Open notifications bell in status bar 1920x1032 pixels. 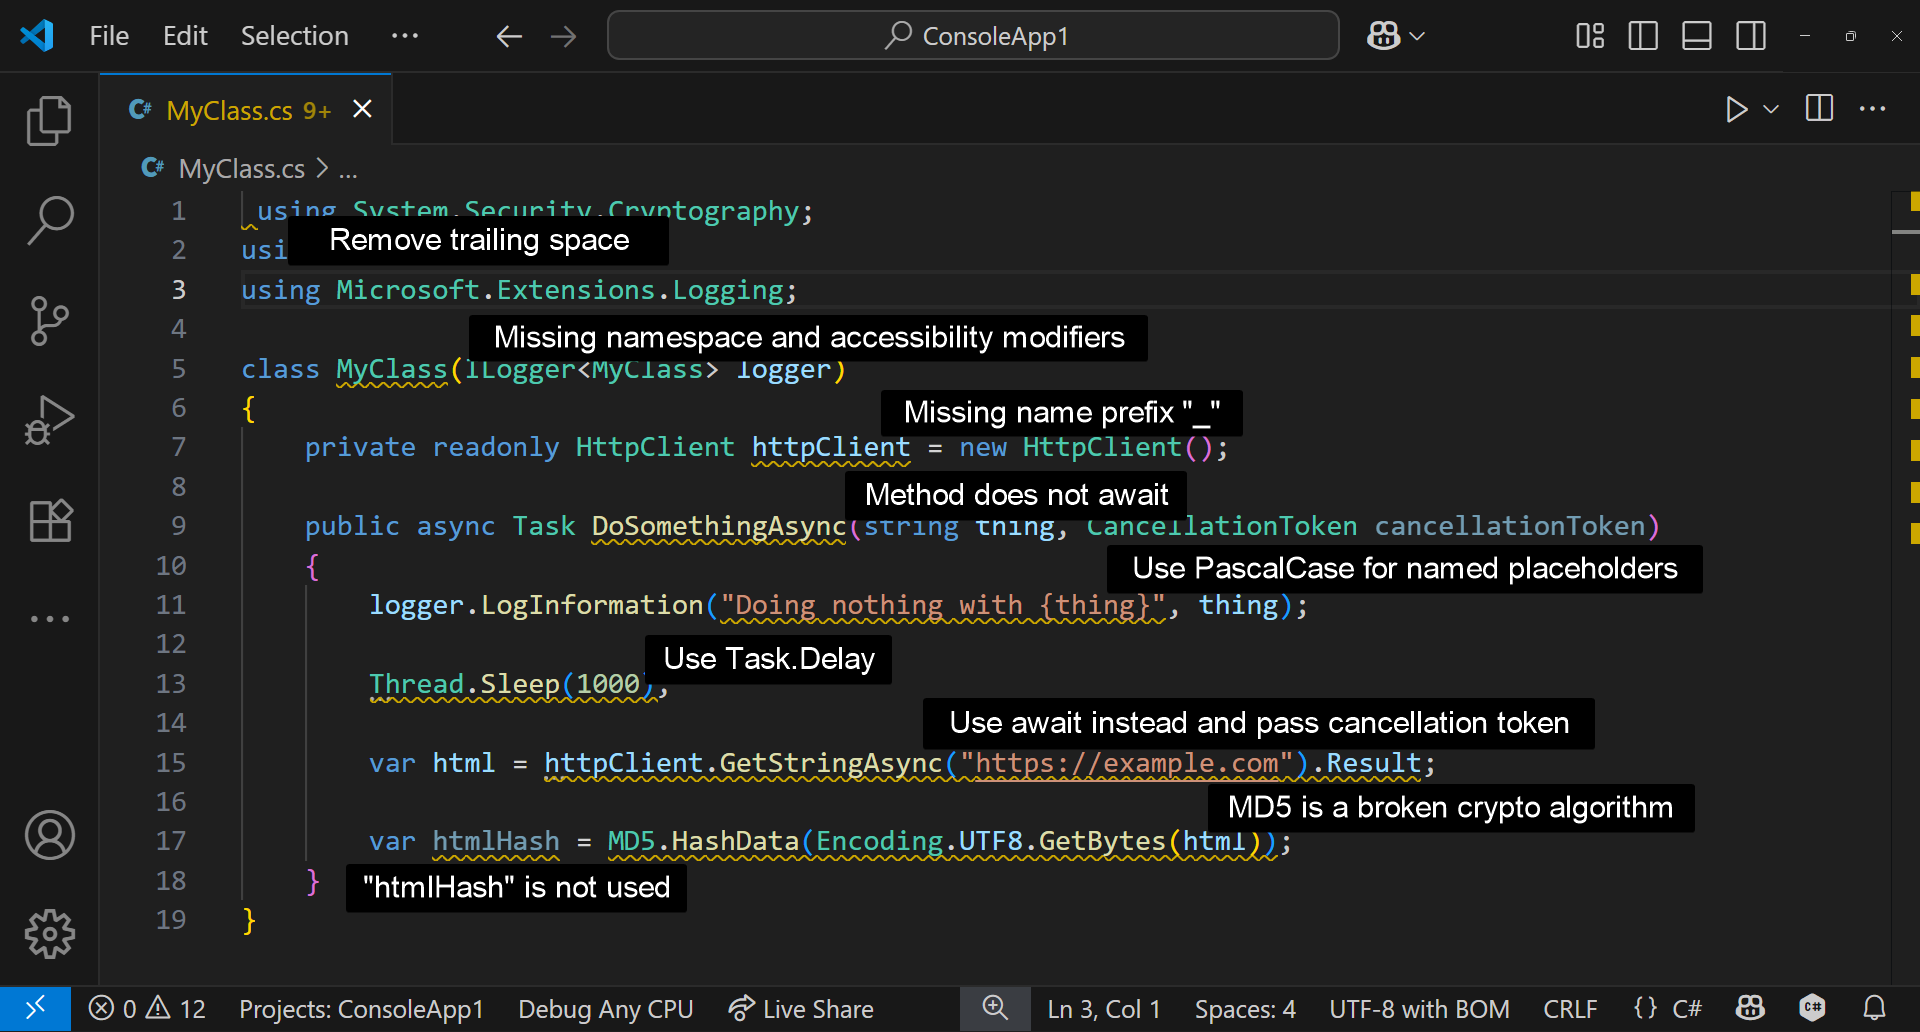[1875, 1009]
